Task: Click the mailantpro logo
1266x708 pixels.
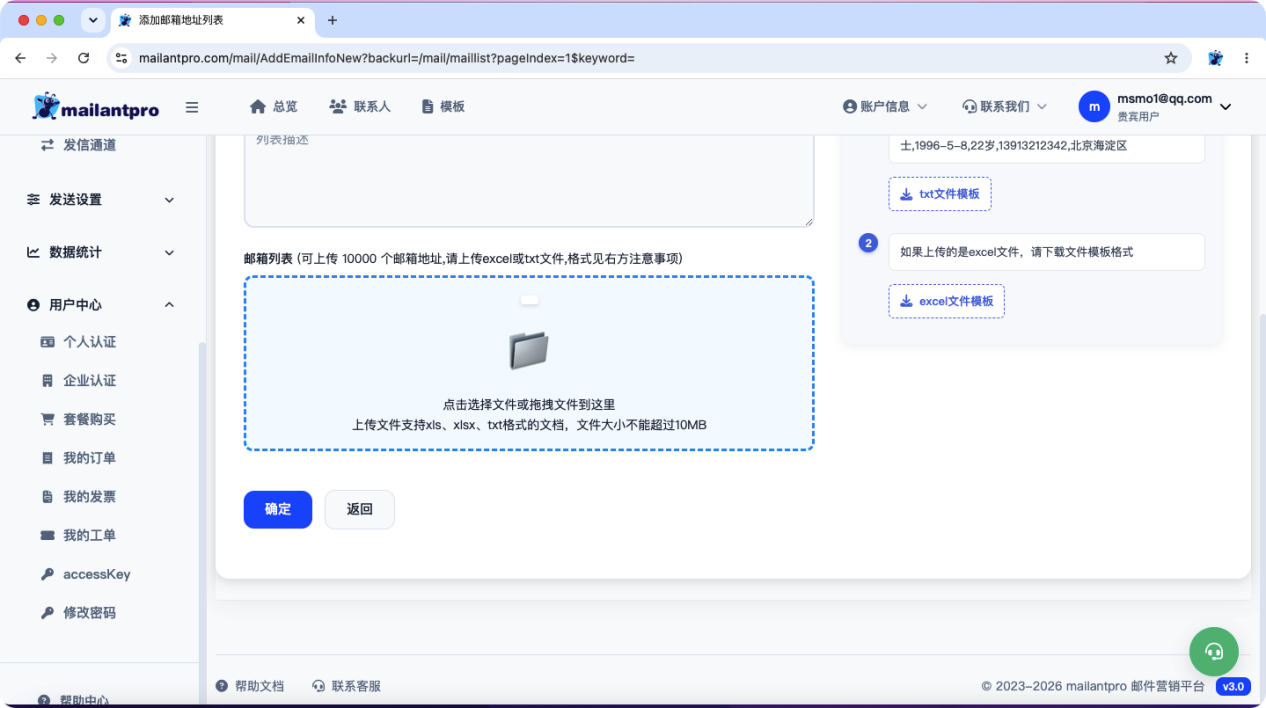Action: click(x=96, y=107)
